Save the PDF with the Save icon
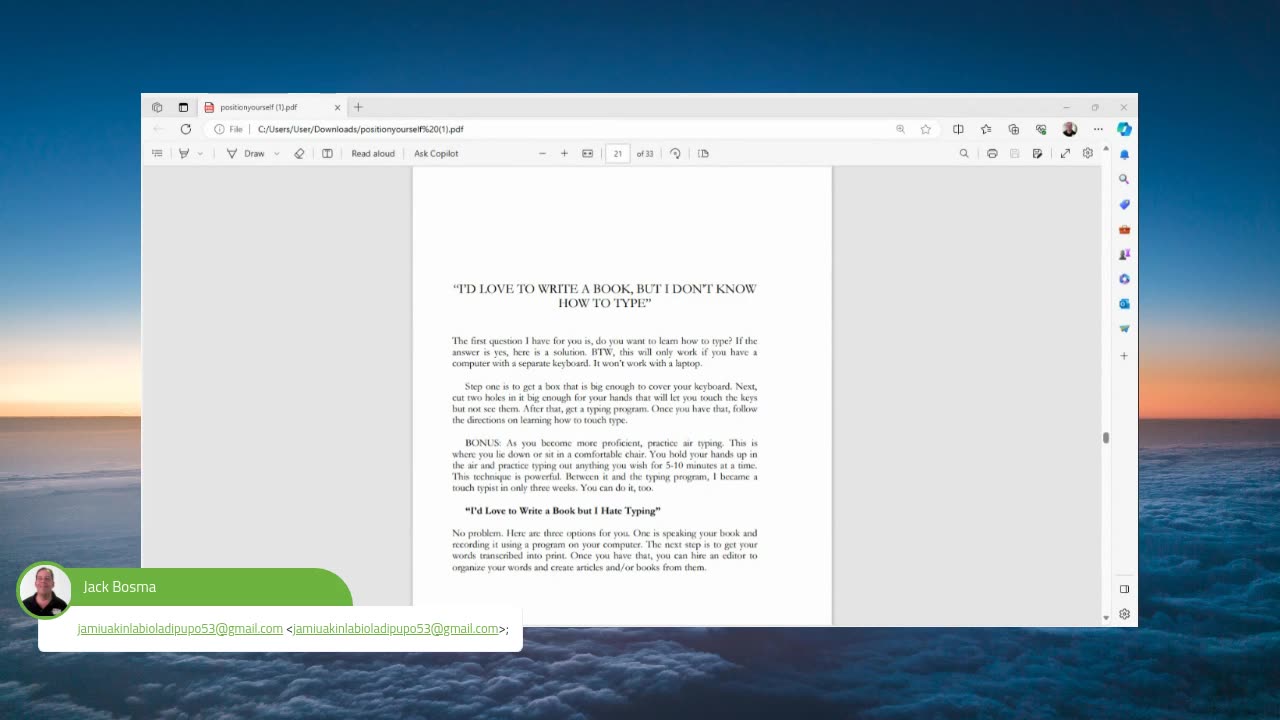This screenshot has width=1280, height=720. [1014, 153]
